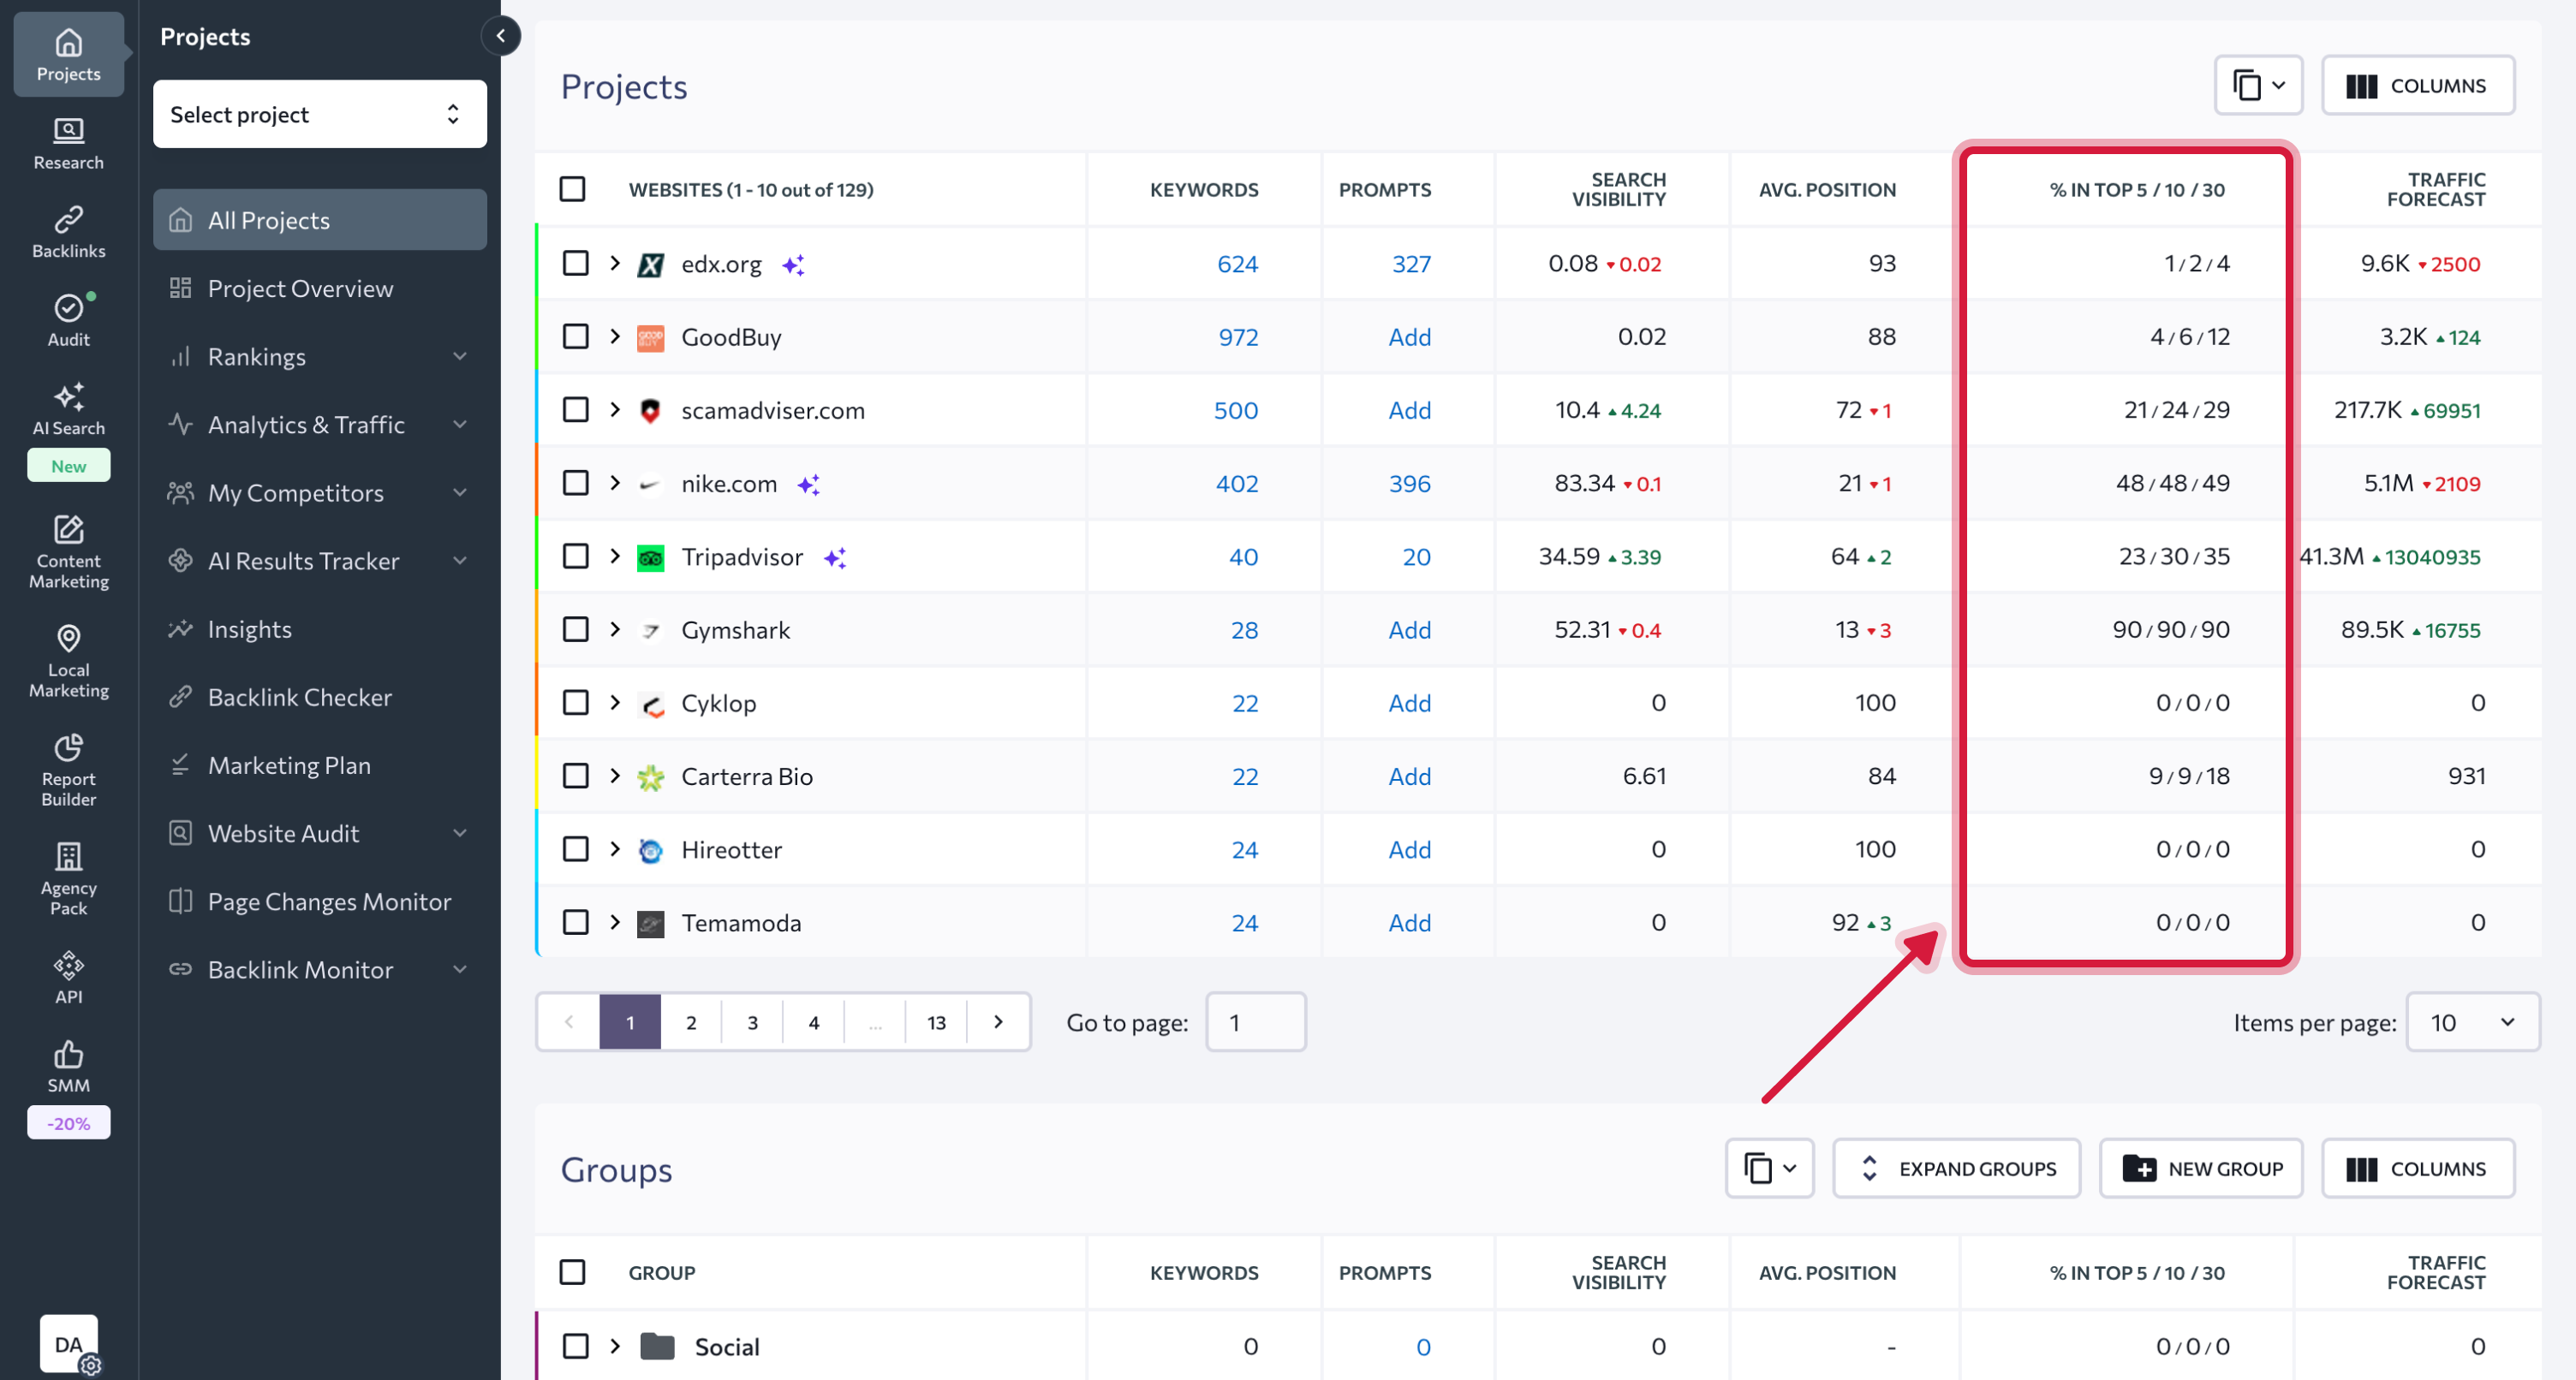2576x1380 pixels.
Task: Open Marketing Plan in sidebar
Action: click(x=320, y=765)
